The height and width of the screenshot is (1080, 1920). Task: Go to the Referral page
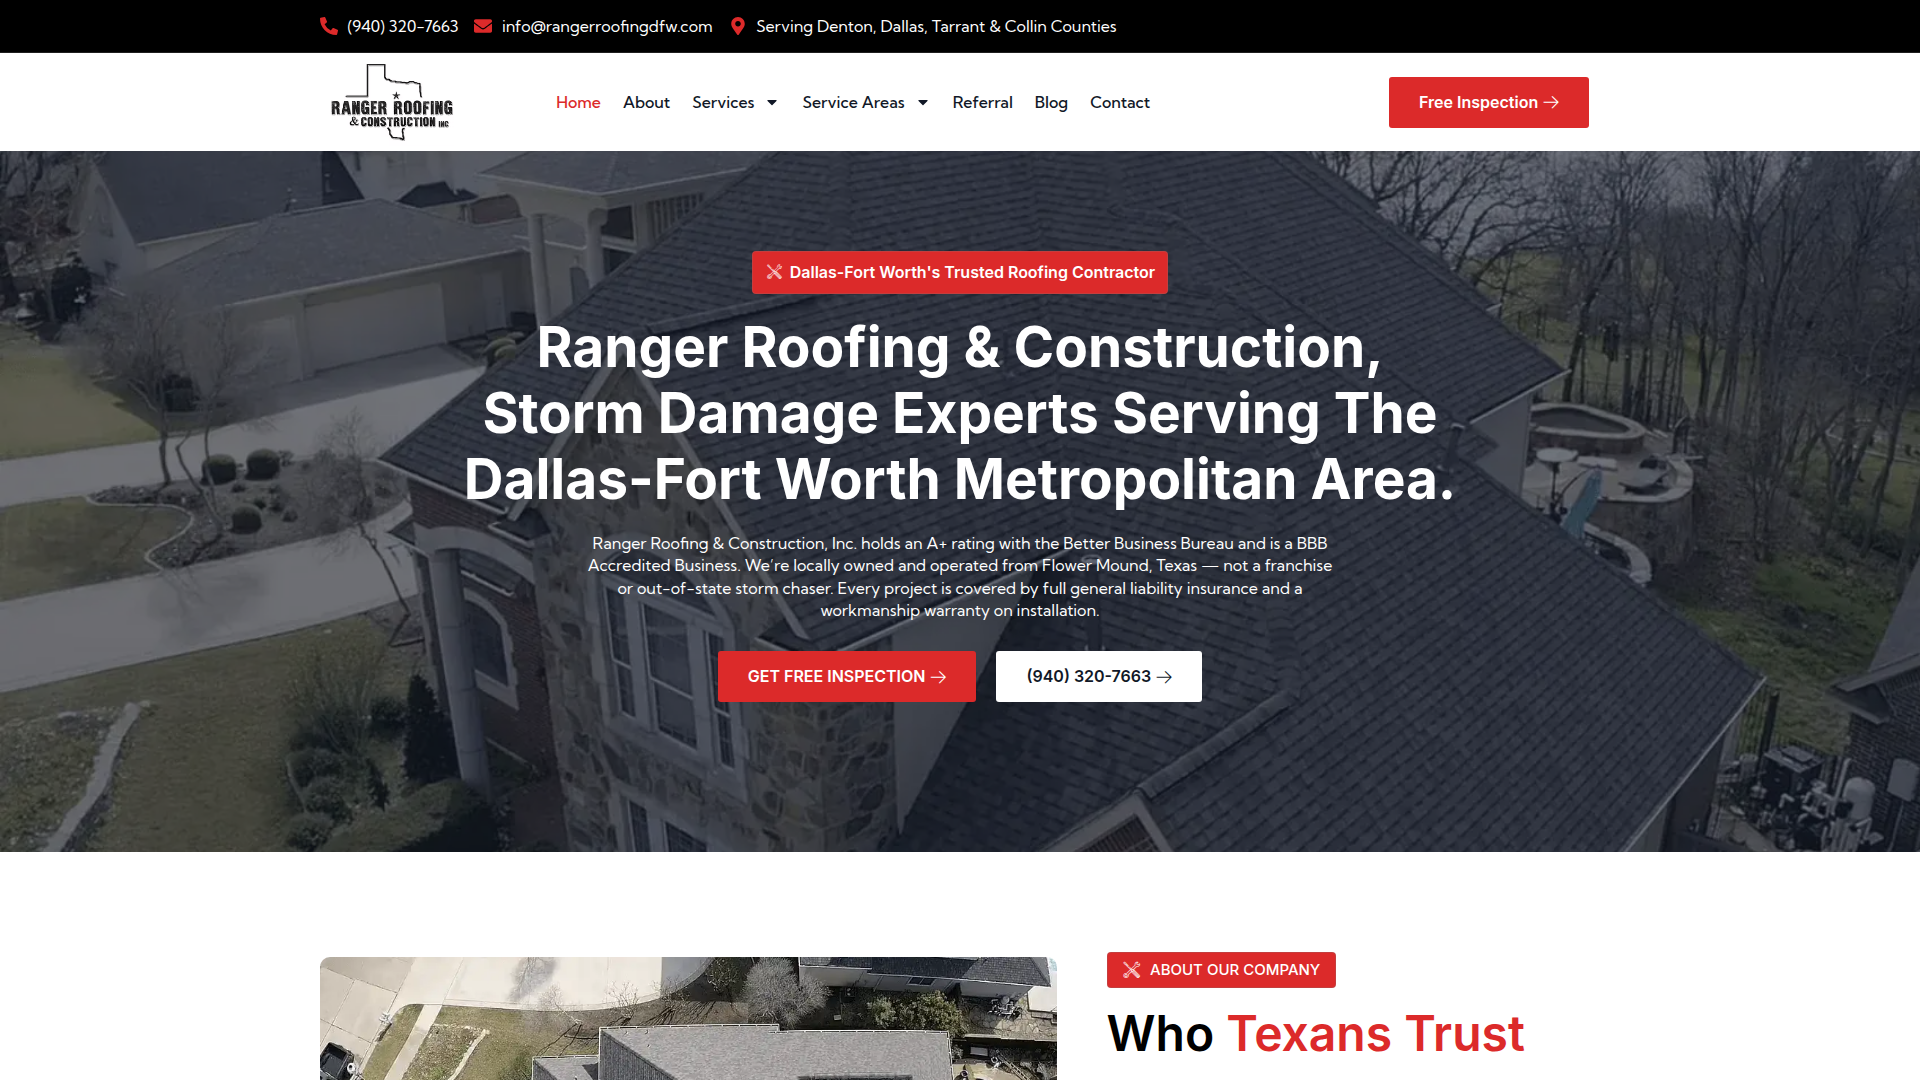982,102
